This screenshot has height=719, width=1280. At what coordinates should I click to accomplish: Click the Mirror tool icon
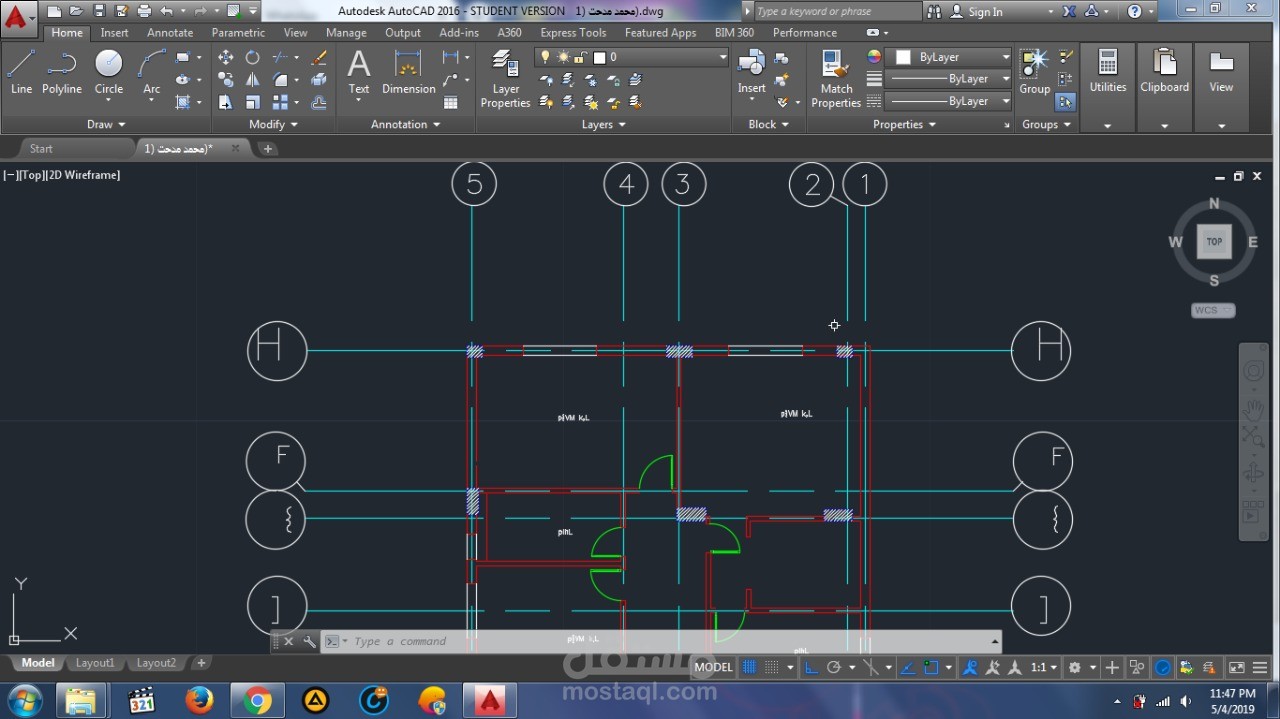pos(253,80)
